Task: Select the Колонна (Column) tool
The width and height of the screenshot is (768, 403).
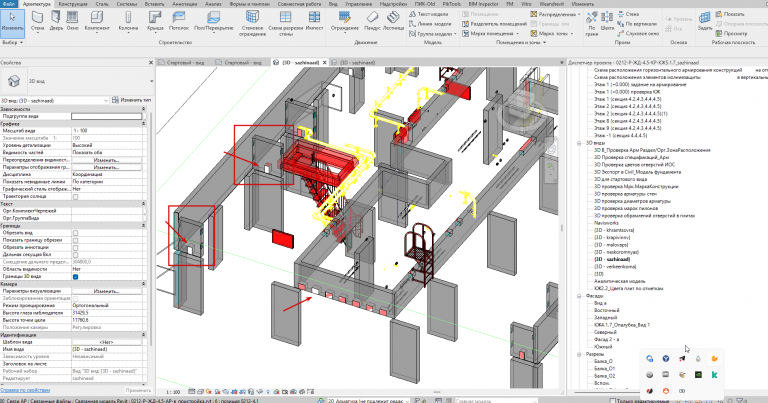Action: pos(128,21)
